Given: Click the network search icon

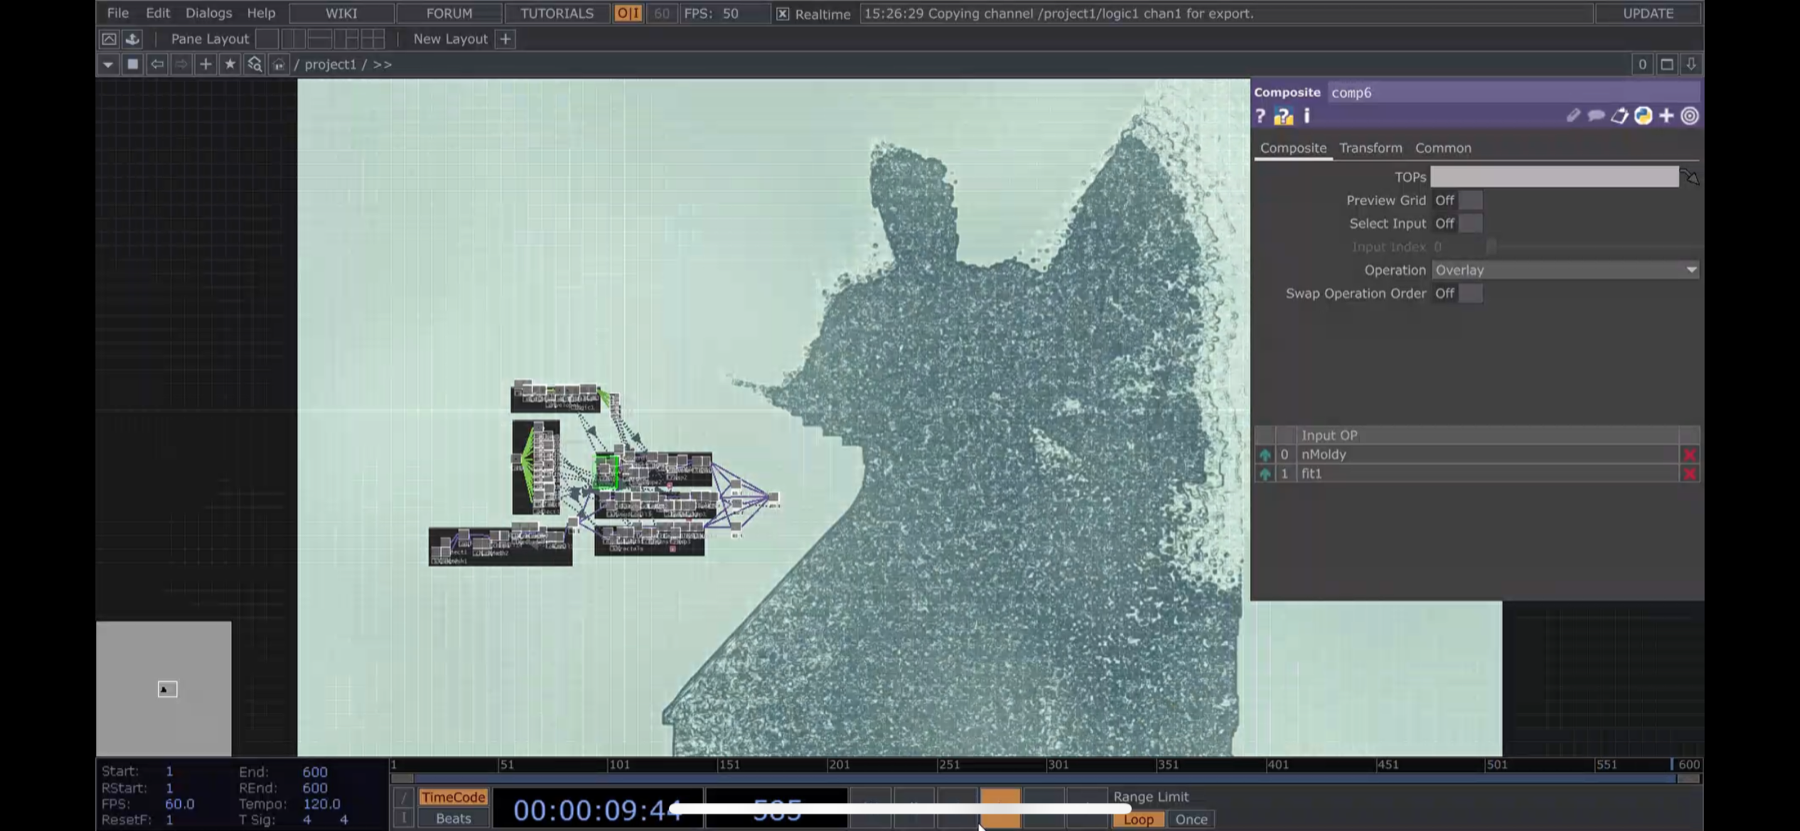Looking at the screenshot, I should click(x=254, y=64).
